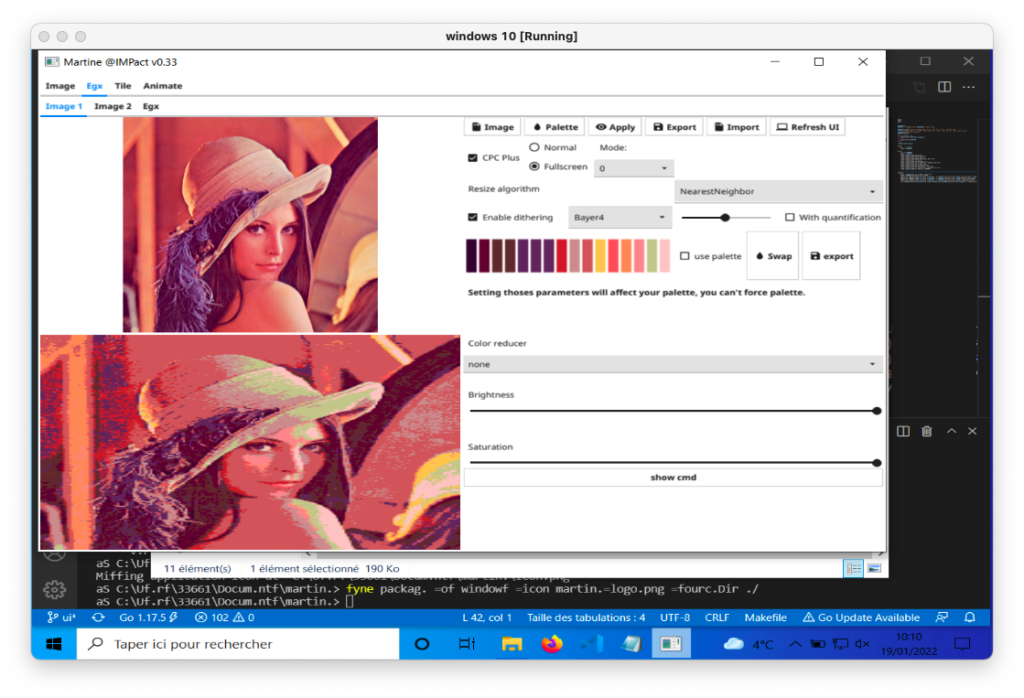Screen dimensions: 1024x698
Task: Click the Swap palette colors button
Action: coord(773,256)
